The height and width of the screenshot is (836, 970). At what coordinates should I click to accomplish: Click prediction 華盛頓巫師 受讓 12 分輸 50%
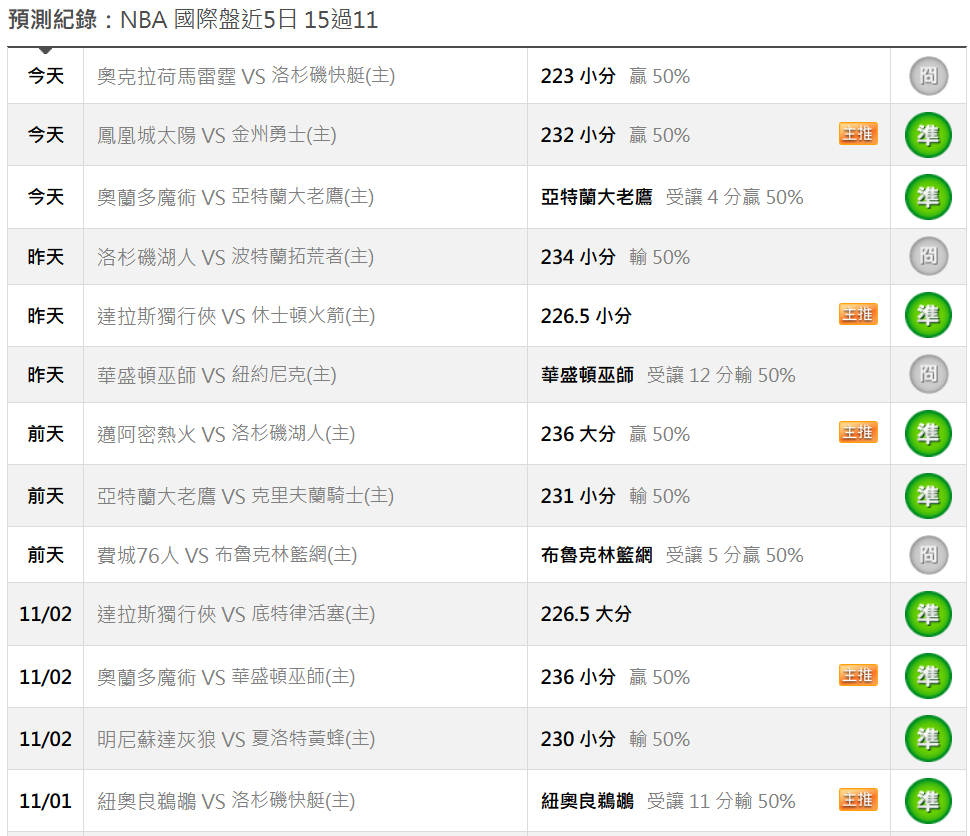click(x=668, y=374)
